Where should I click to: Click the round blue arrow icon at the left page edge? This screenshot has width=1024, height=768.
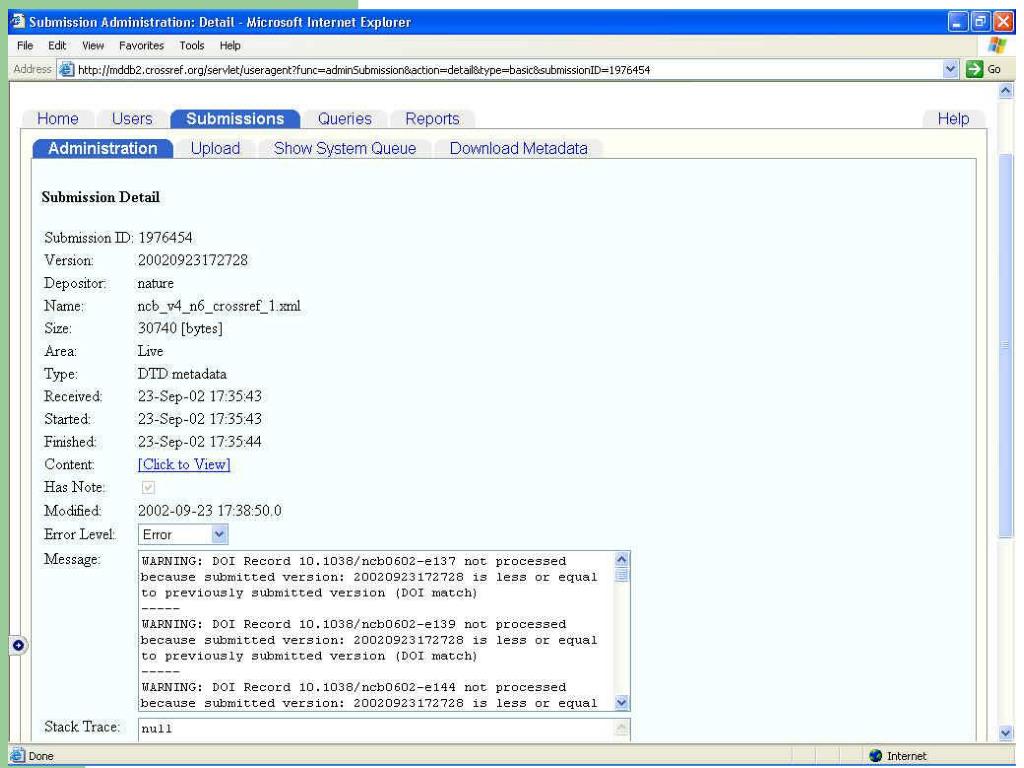pyautogui.click(x=18, y=645)
